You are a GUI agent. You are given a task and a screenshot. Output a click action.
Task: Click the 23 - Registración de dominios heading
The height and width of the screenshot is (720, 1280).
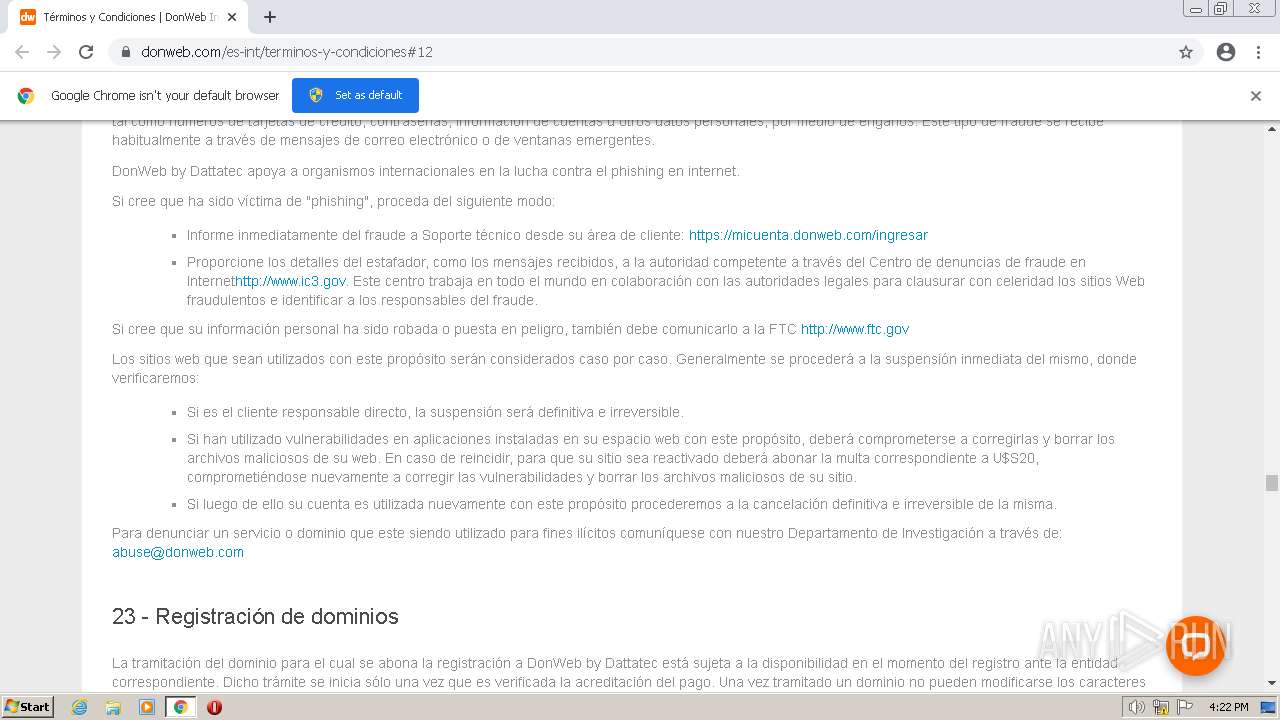tap(255, 616)
